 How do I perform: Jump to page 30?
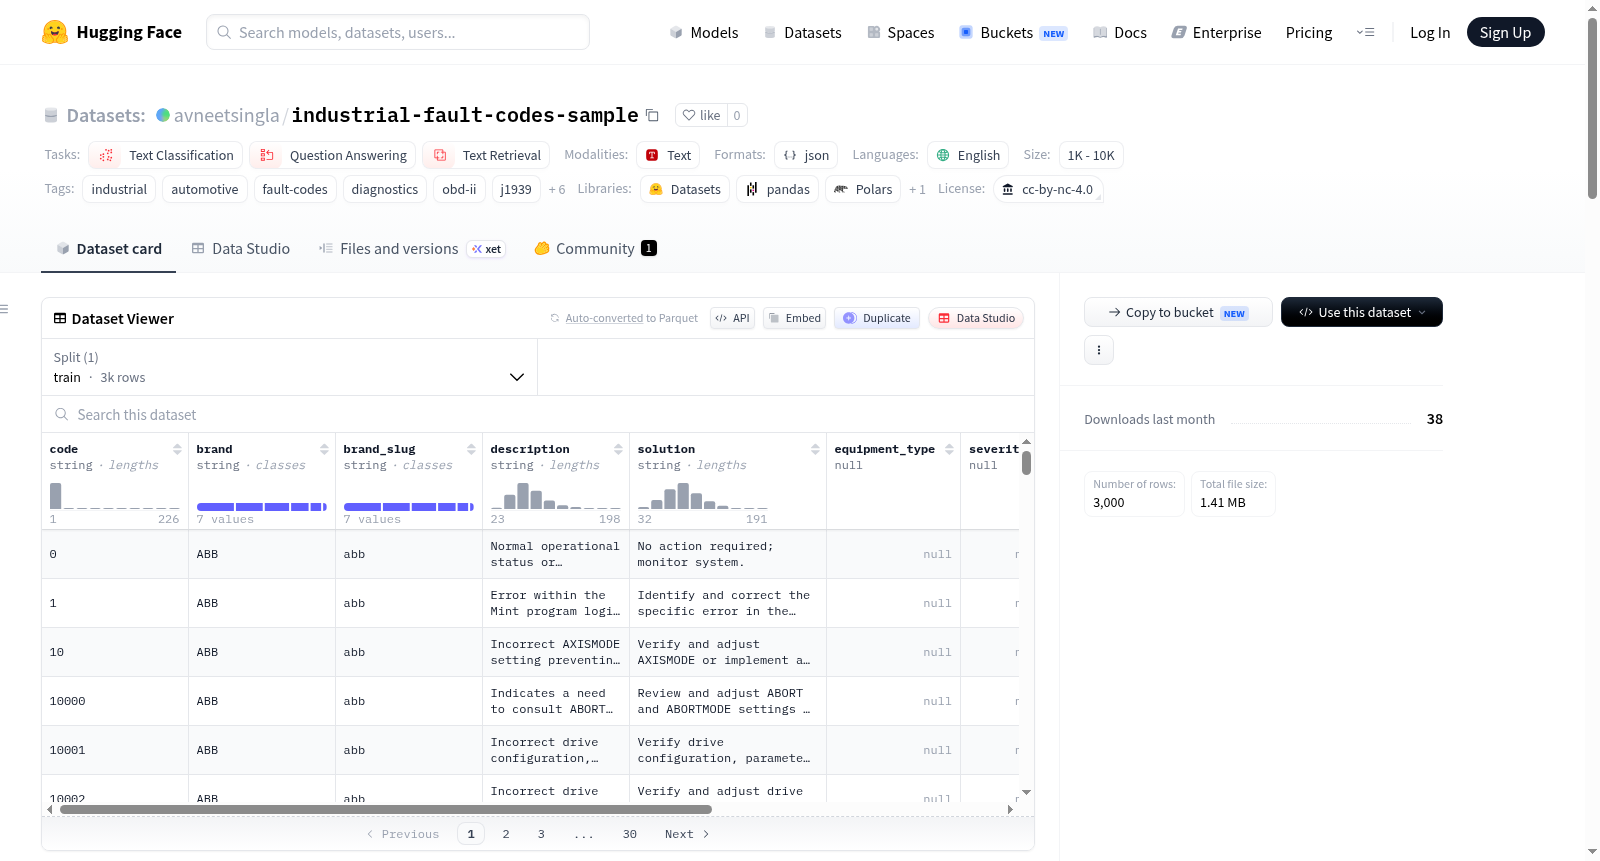[630, 834]
